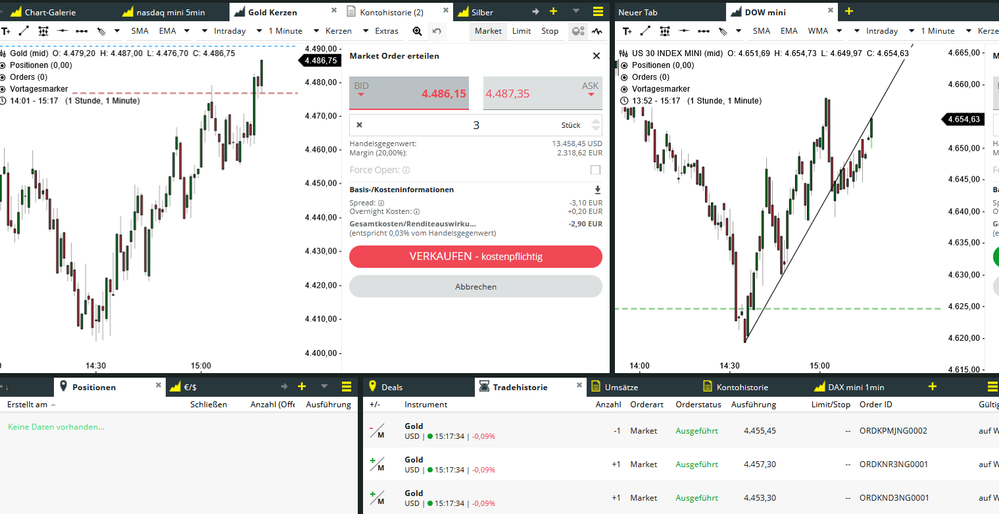Select three-point line tool in DOW mini toolbar
999x514 pixels.
point(703,31)
